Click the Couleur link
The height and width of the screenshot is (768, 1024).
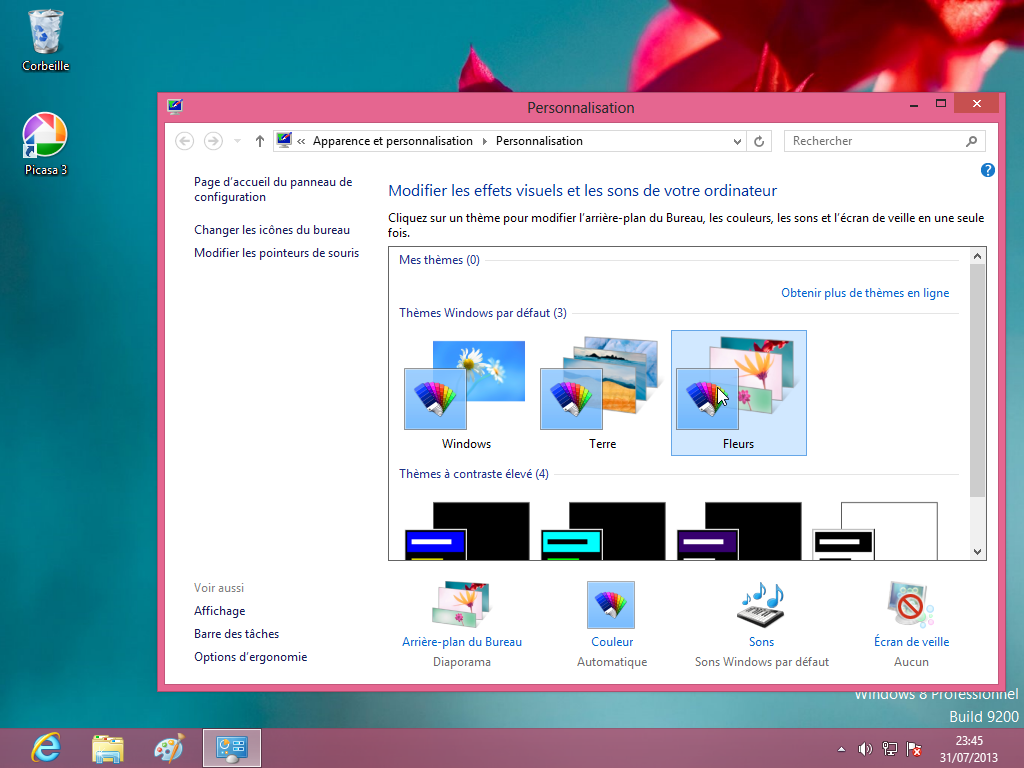tap(612, 642)
